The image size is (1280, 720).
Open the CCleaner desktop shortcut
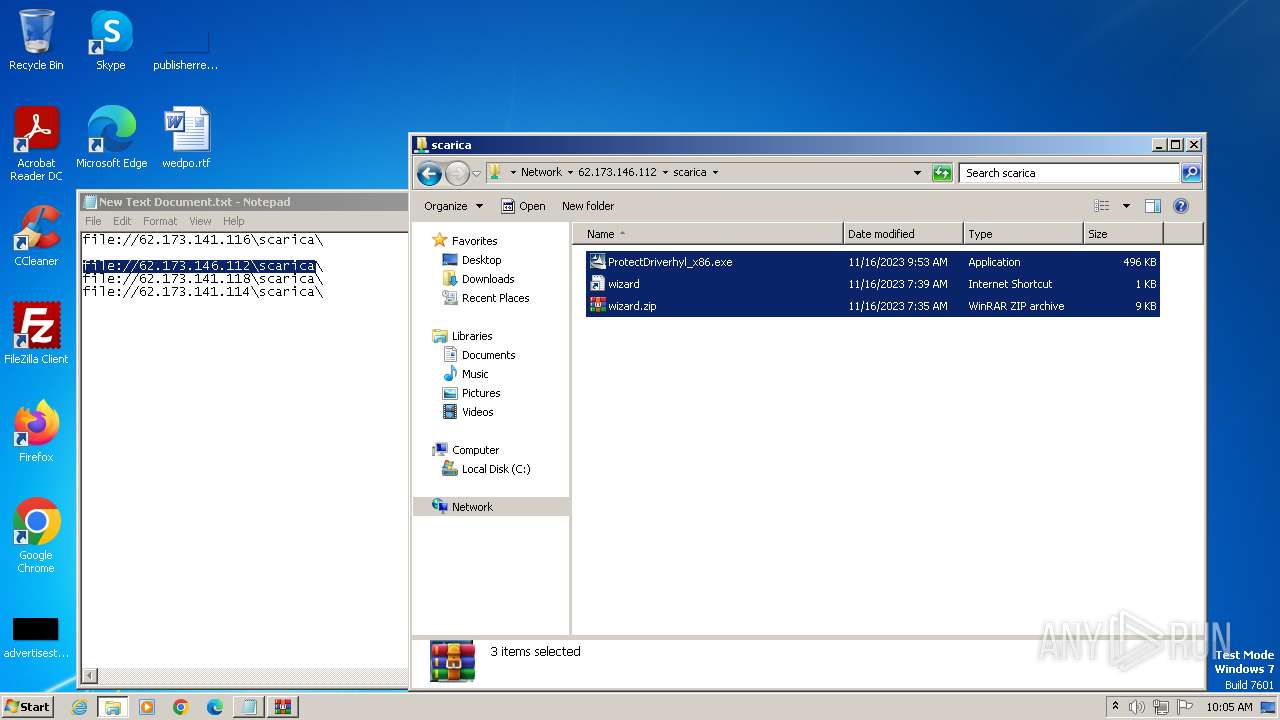tap(36, 236)
